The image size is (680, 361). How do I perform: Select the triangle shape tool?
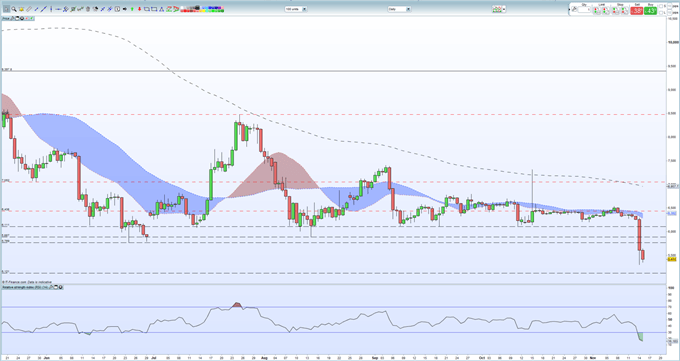[161, 9]
